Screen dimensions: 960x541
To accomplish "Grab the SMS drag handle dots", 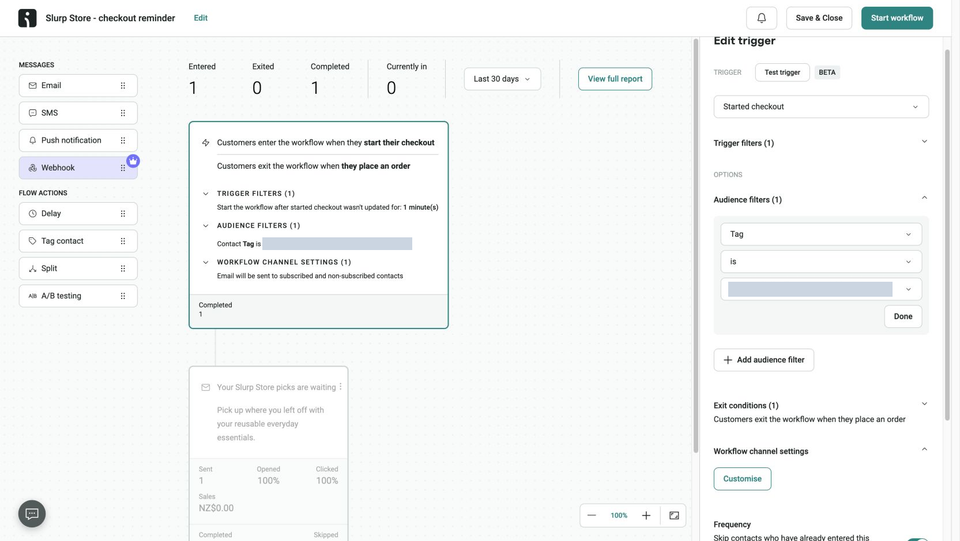I will (122, 113).
